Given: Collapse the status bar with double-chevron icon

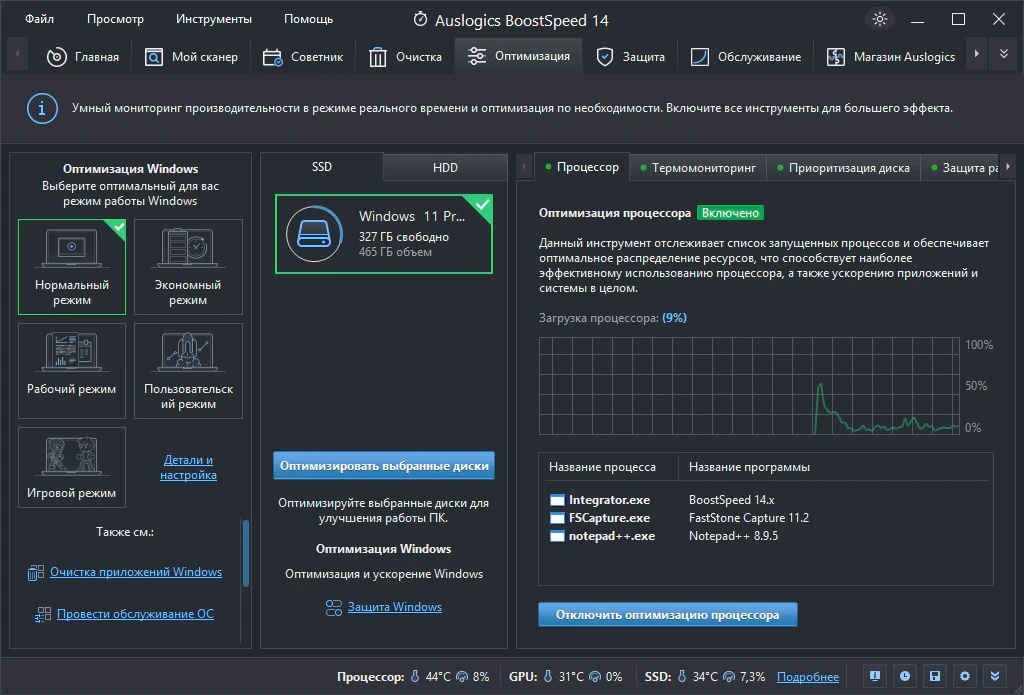Looking at the screenshot, I should coord(995,676).
